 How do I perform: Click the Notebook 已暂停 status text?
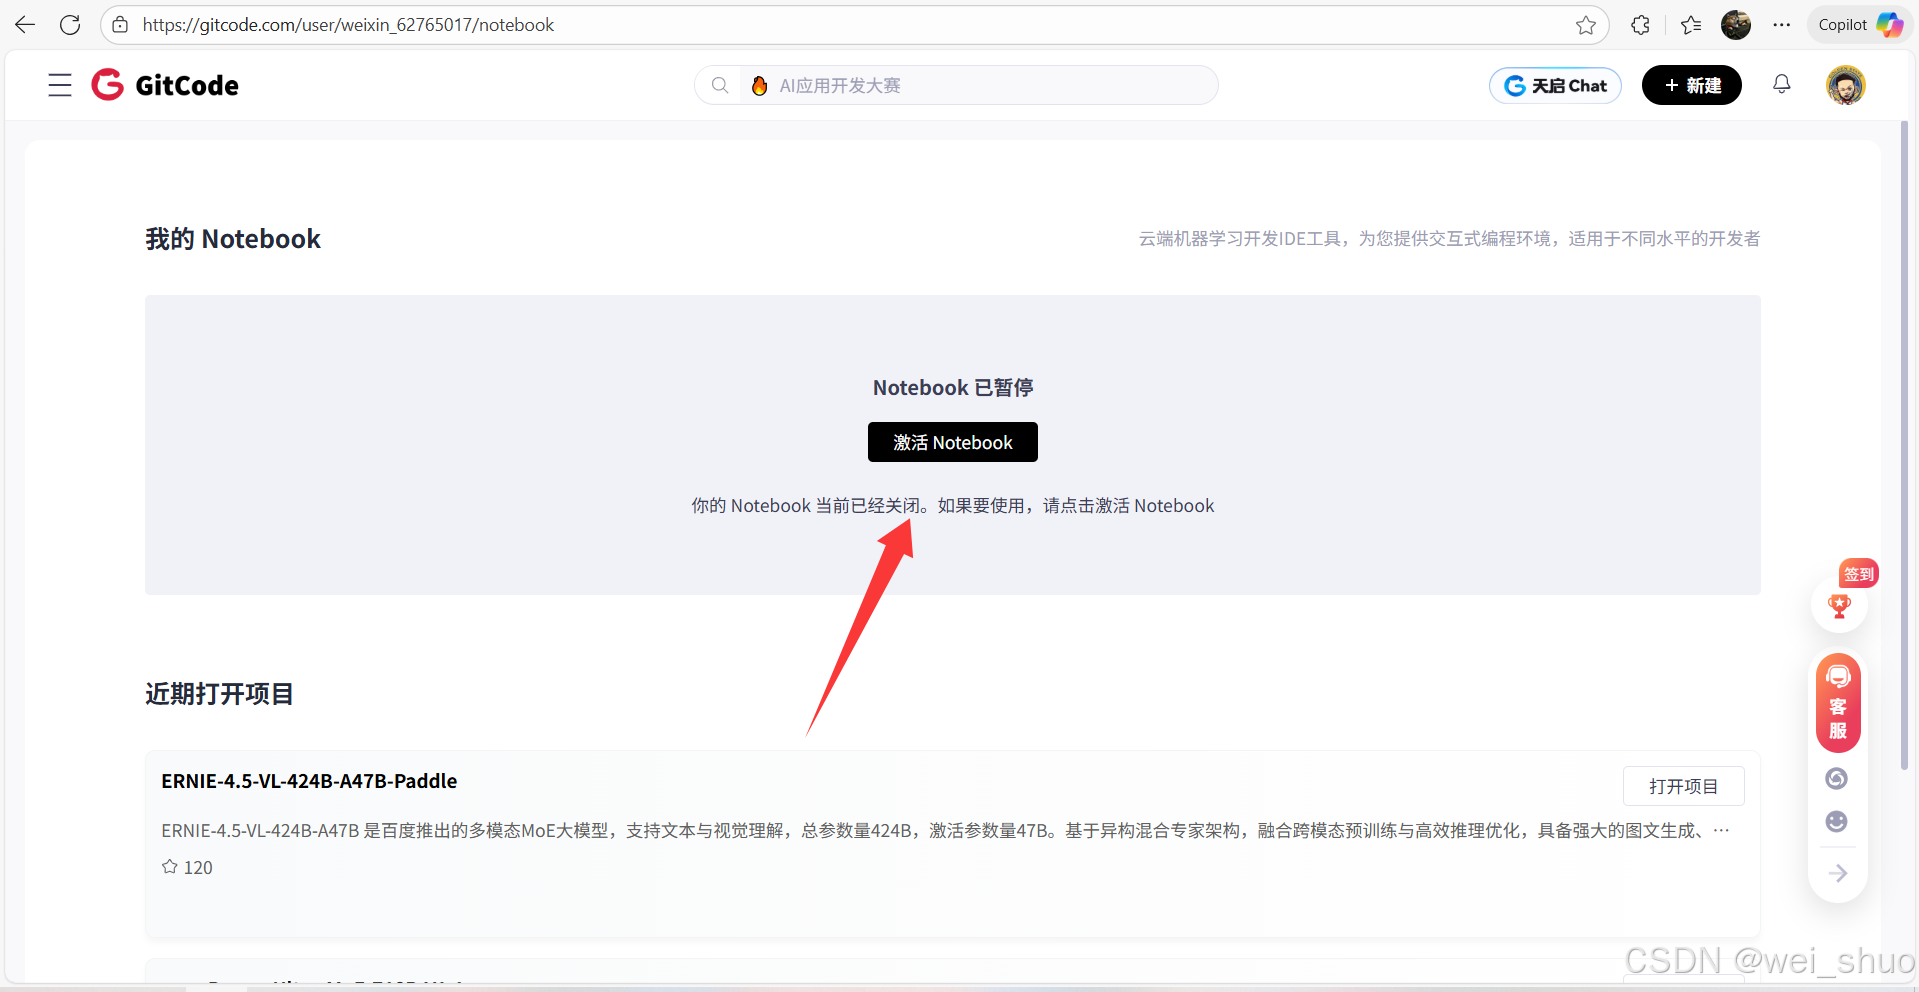pyautogui.click(x=953, y=388)
